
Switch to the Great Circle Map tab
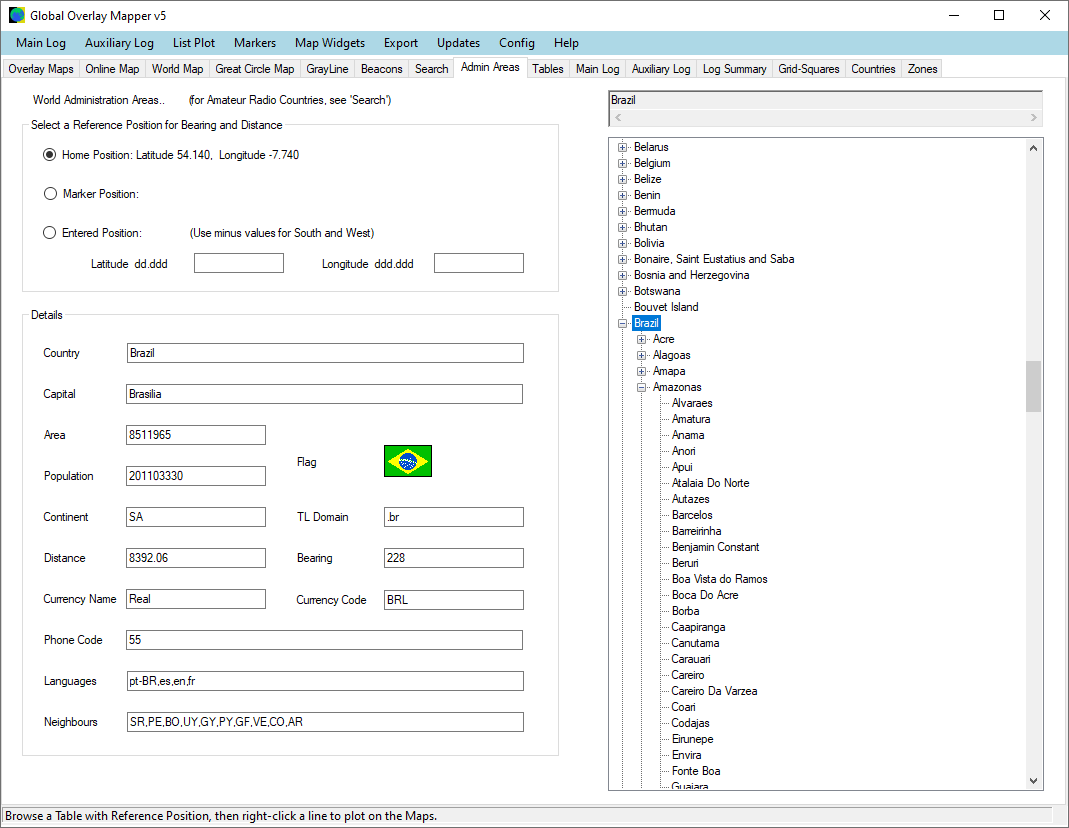click(x=255, y=69)
